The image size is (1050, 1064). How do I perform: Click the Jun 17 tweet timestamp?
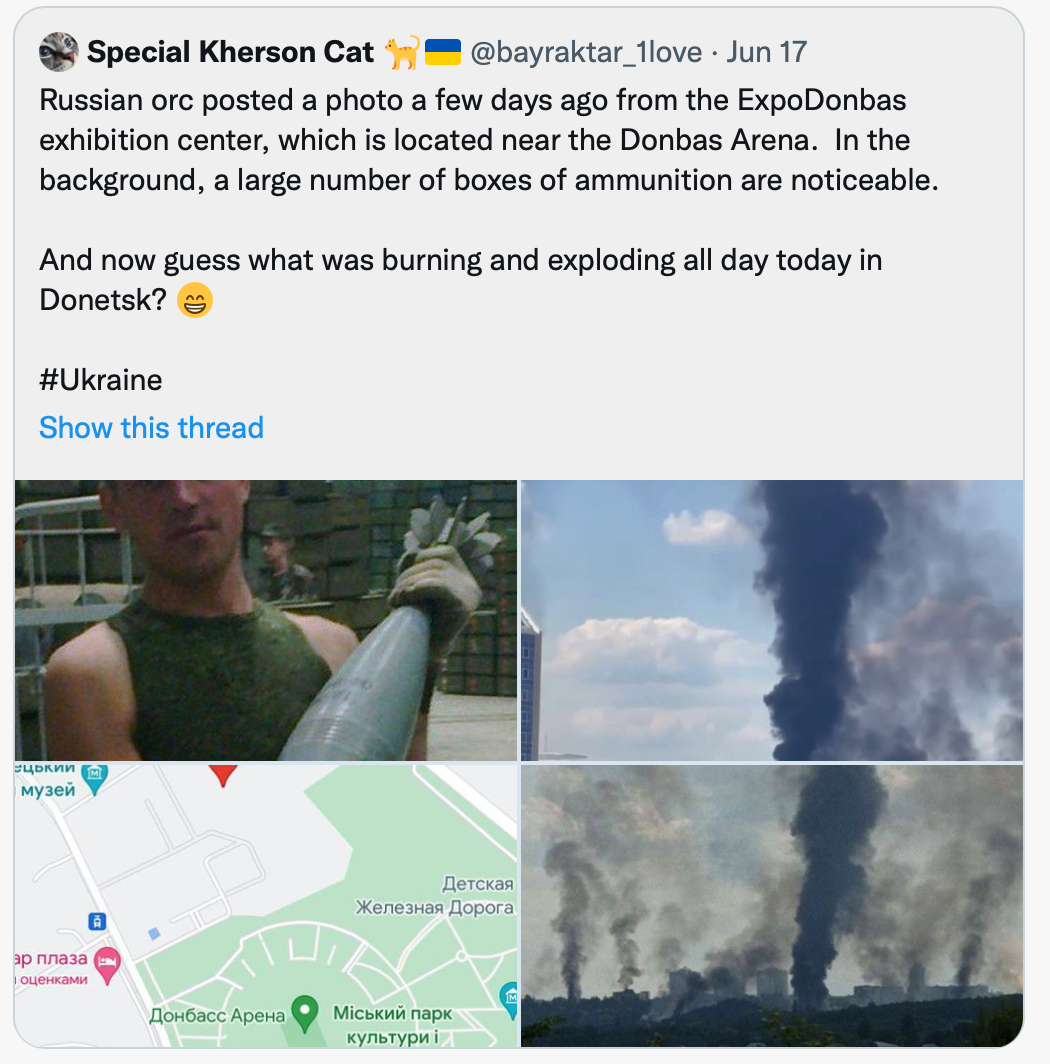[x=766, y=52]
